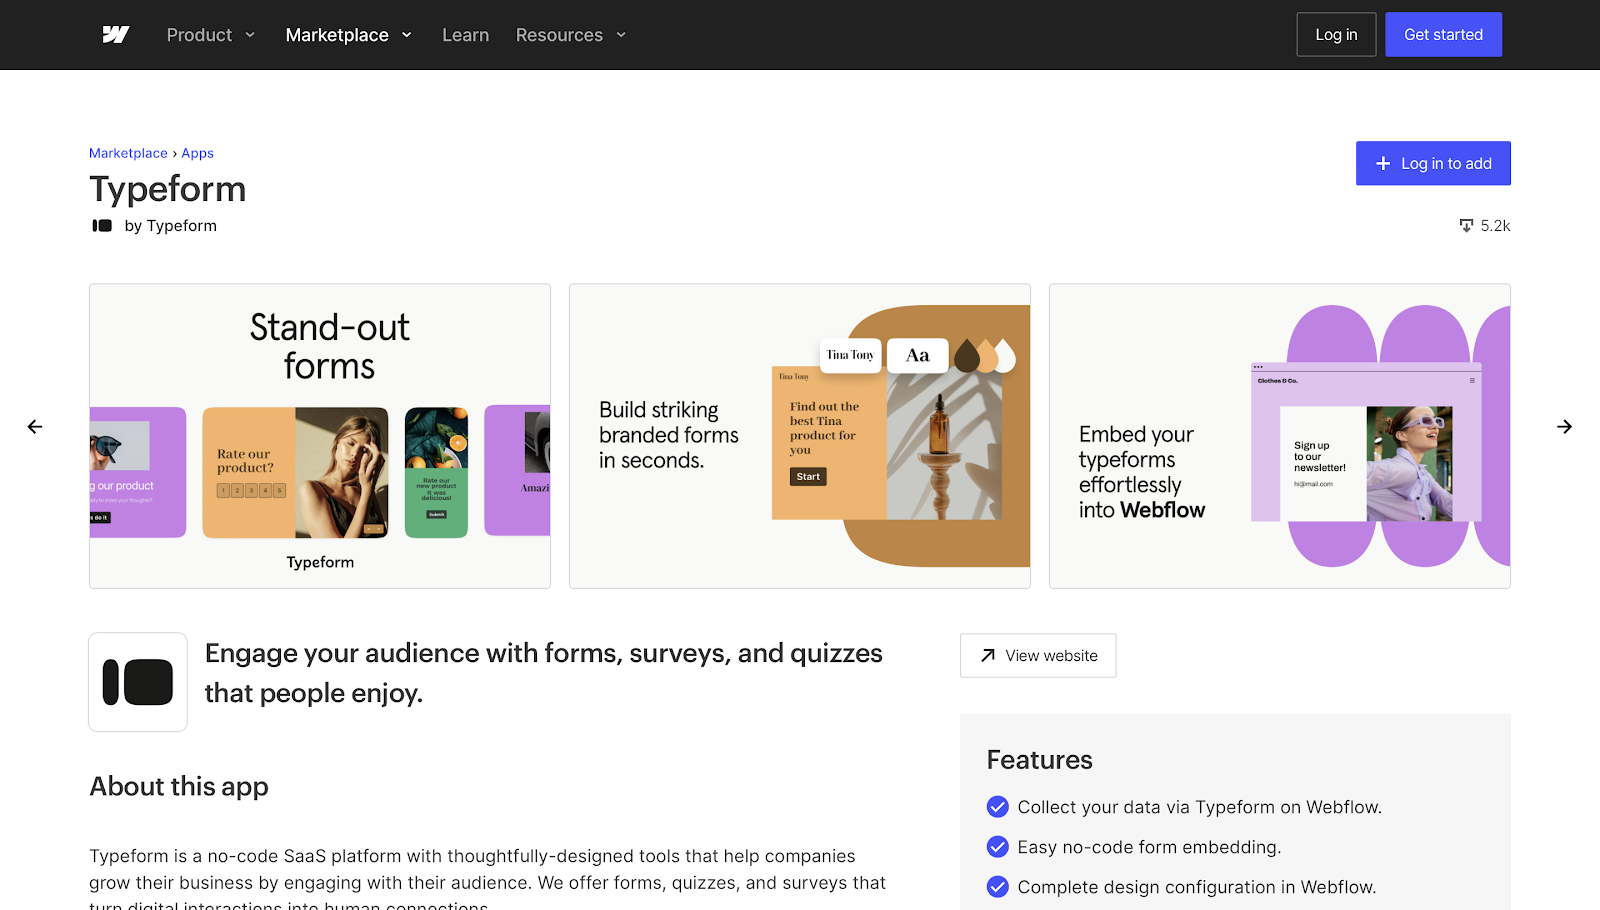Click small Typeform icon beside author name
This screenshot has height=910, width=1600.
click(102, 226)
